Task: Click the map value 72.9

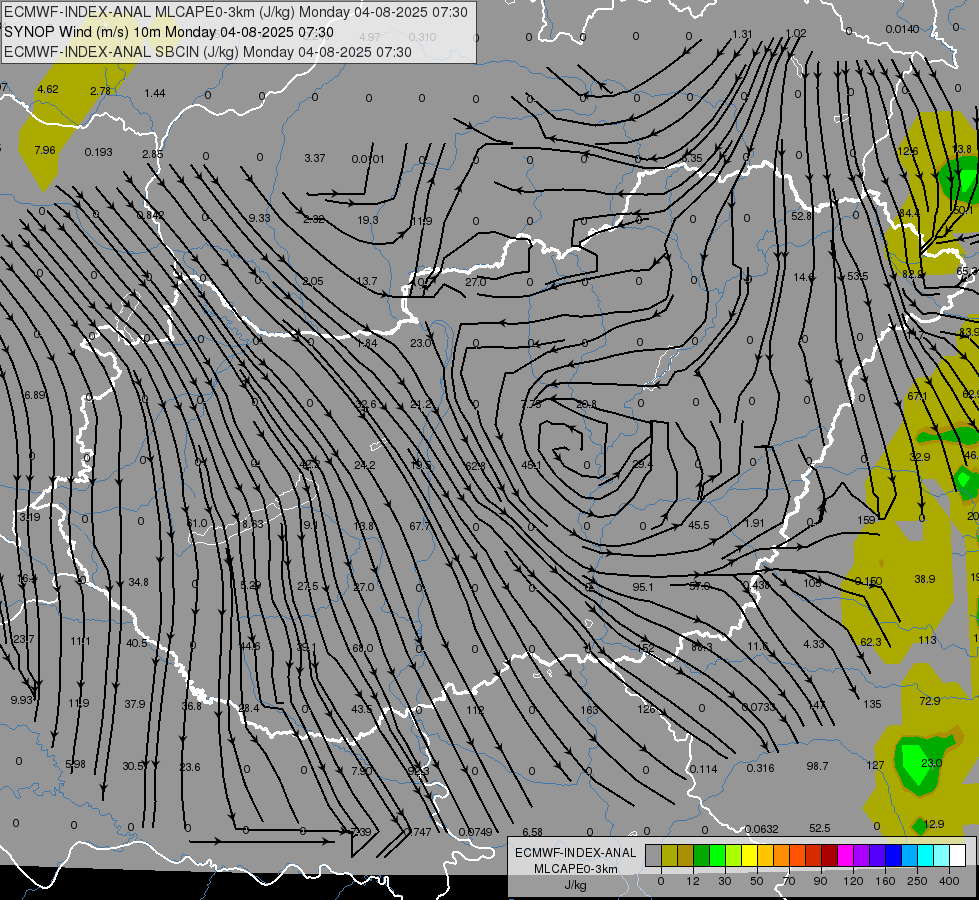Action: [x=930, y=701]
